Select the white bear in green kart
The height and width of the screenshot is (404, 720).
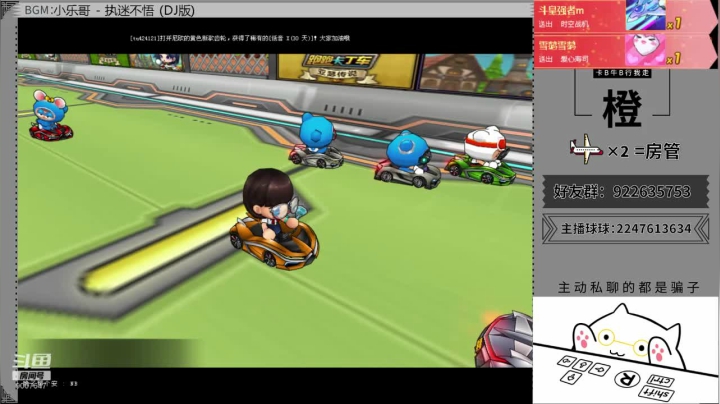(481, 156)
